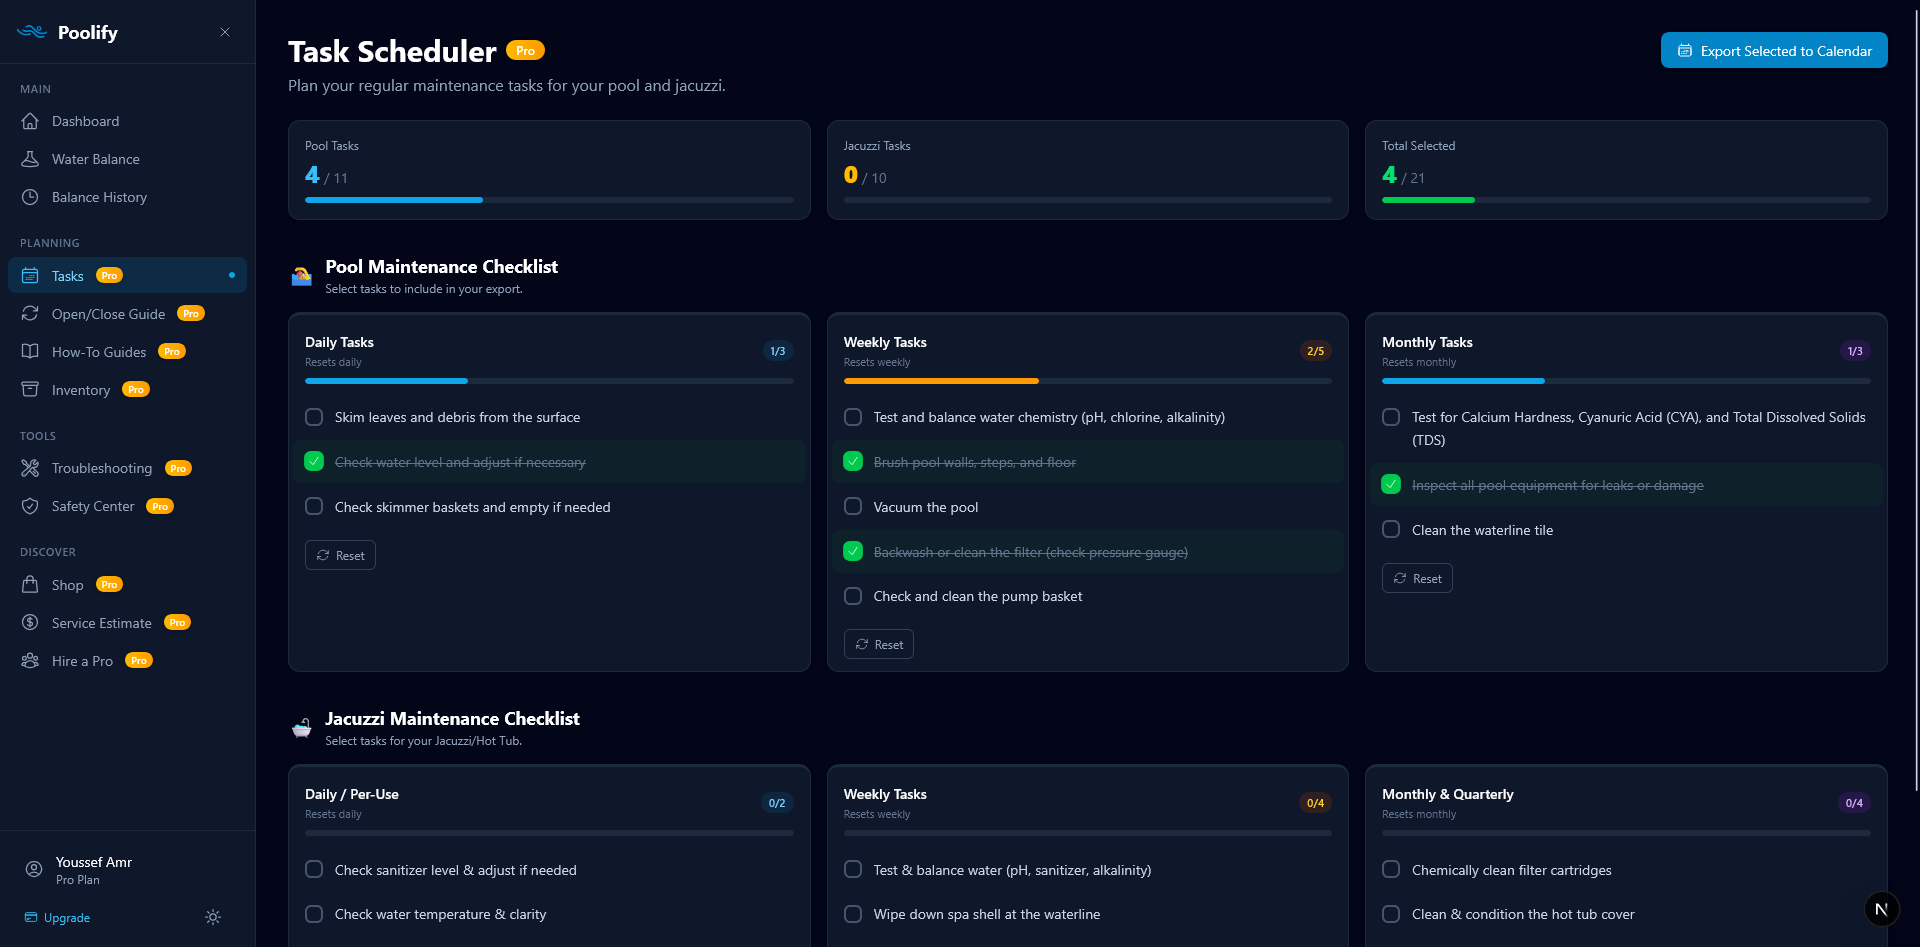Check 'Test for Calcium Hardness, Cyanuric Acid' task

coord(1391,417)
